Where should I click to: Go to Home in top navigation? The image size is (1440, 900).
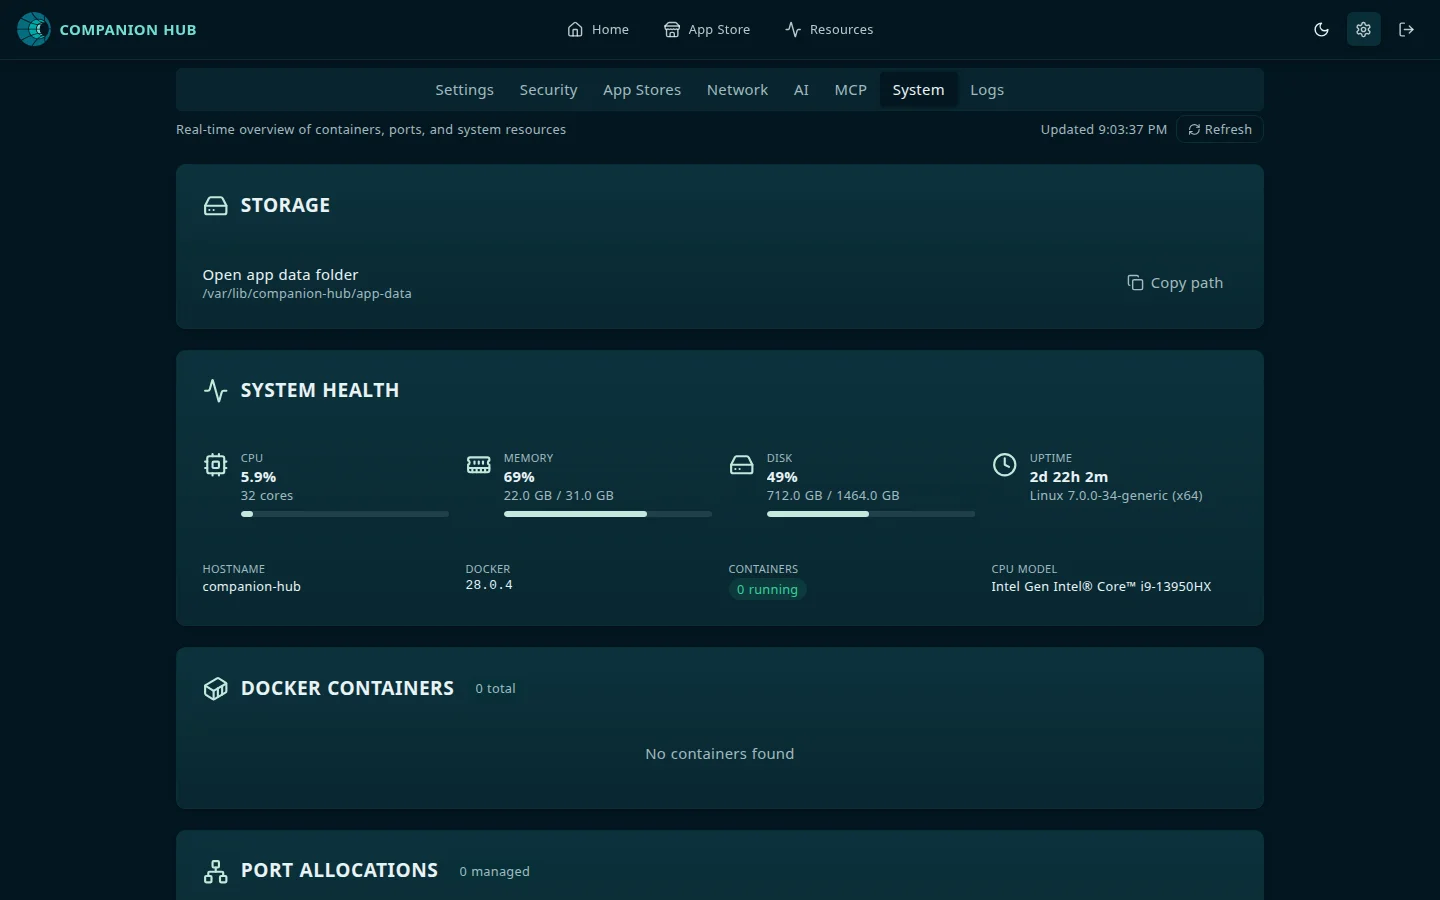pyautogui.click(x=598, y=29)
